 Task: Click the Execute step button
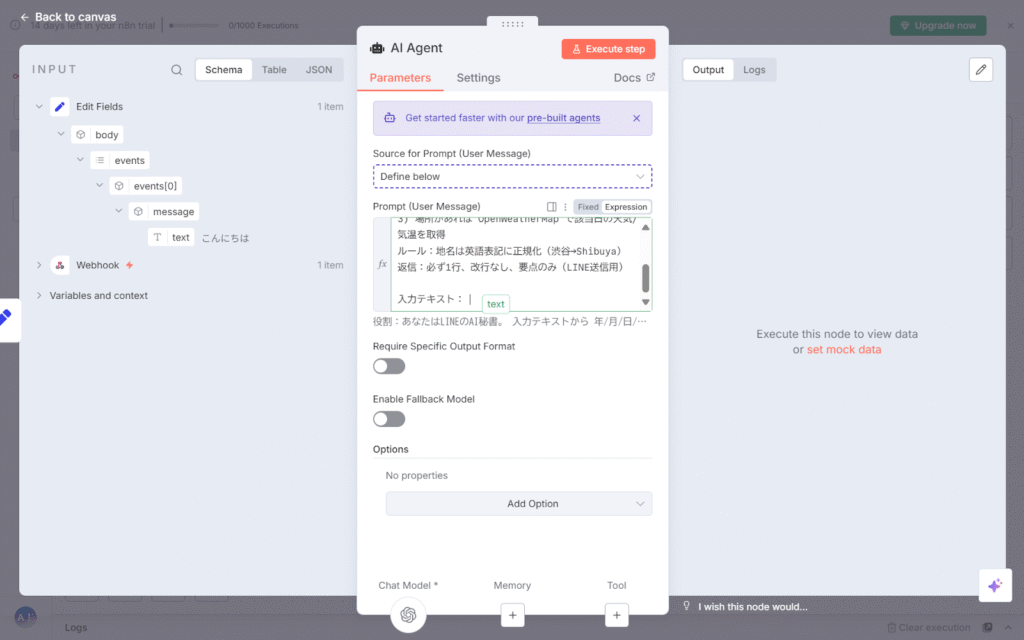(x=608, y=49)
